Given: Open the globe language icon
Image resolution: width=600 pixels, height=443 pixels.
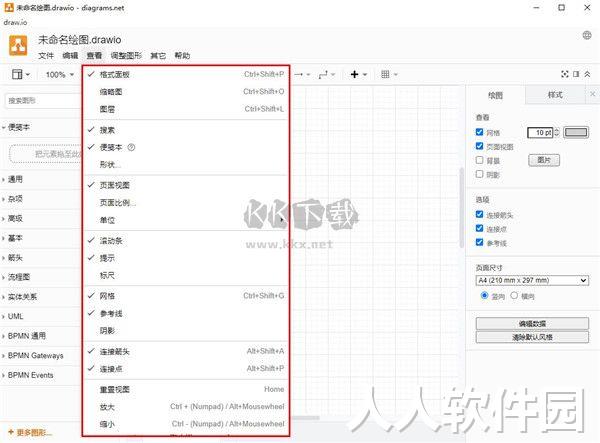Looking at the screenshot, I should [x=587, y=36].
